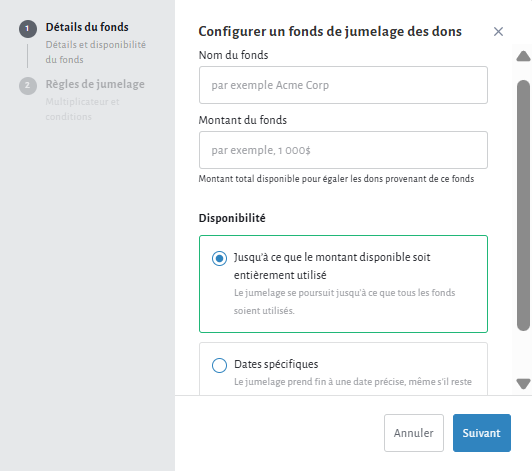Click 'Multiplicateur et conditions' subtitle
Image resolution: width=532 pixels, height=471 pixels.
pyautogui.click(x=82, y=109)
